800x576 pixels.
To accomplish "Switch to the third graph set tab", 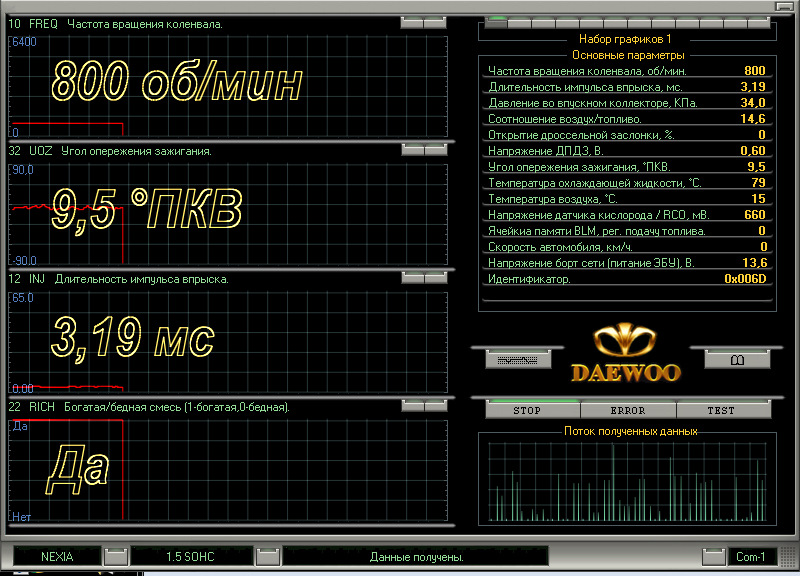I will pos(544,22).
